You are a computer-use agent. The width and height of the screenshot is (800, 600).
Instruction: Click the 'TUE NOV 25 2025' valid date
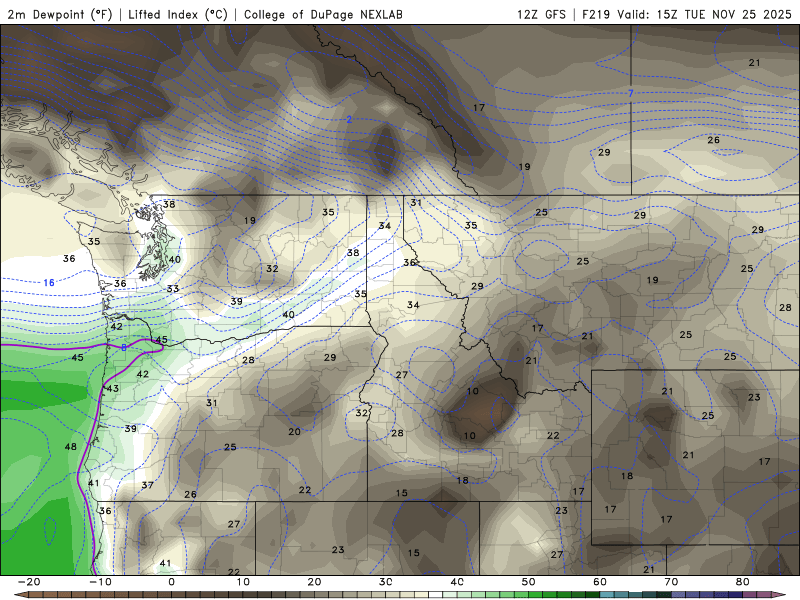point(738,14)
